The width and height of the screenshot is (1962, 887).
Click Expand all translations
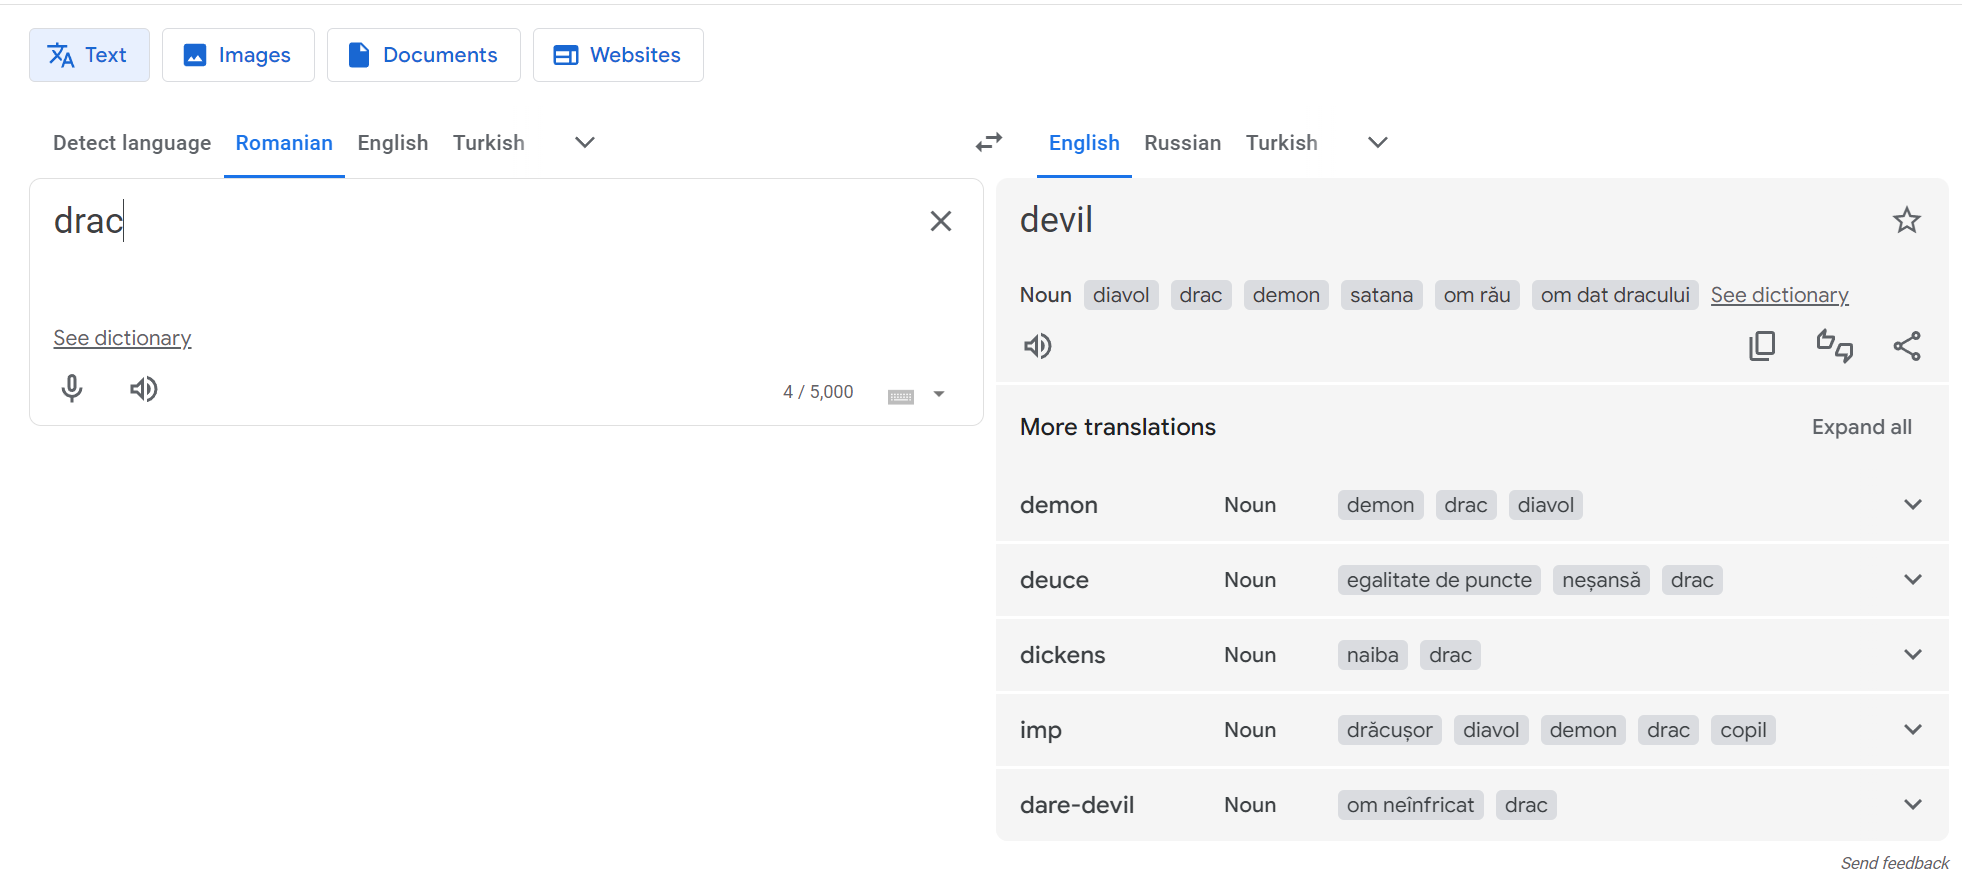coord(1862,427)
